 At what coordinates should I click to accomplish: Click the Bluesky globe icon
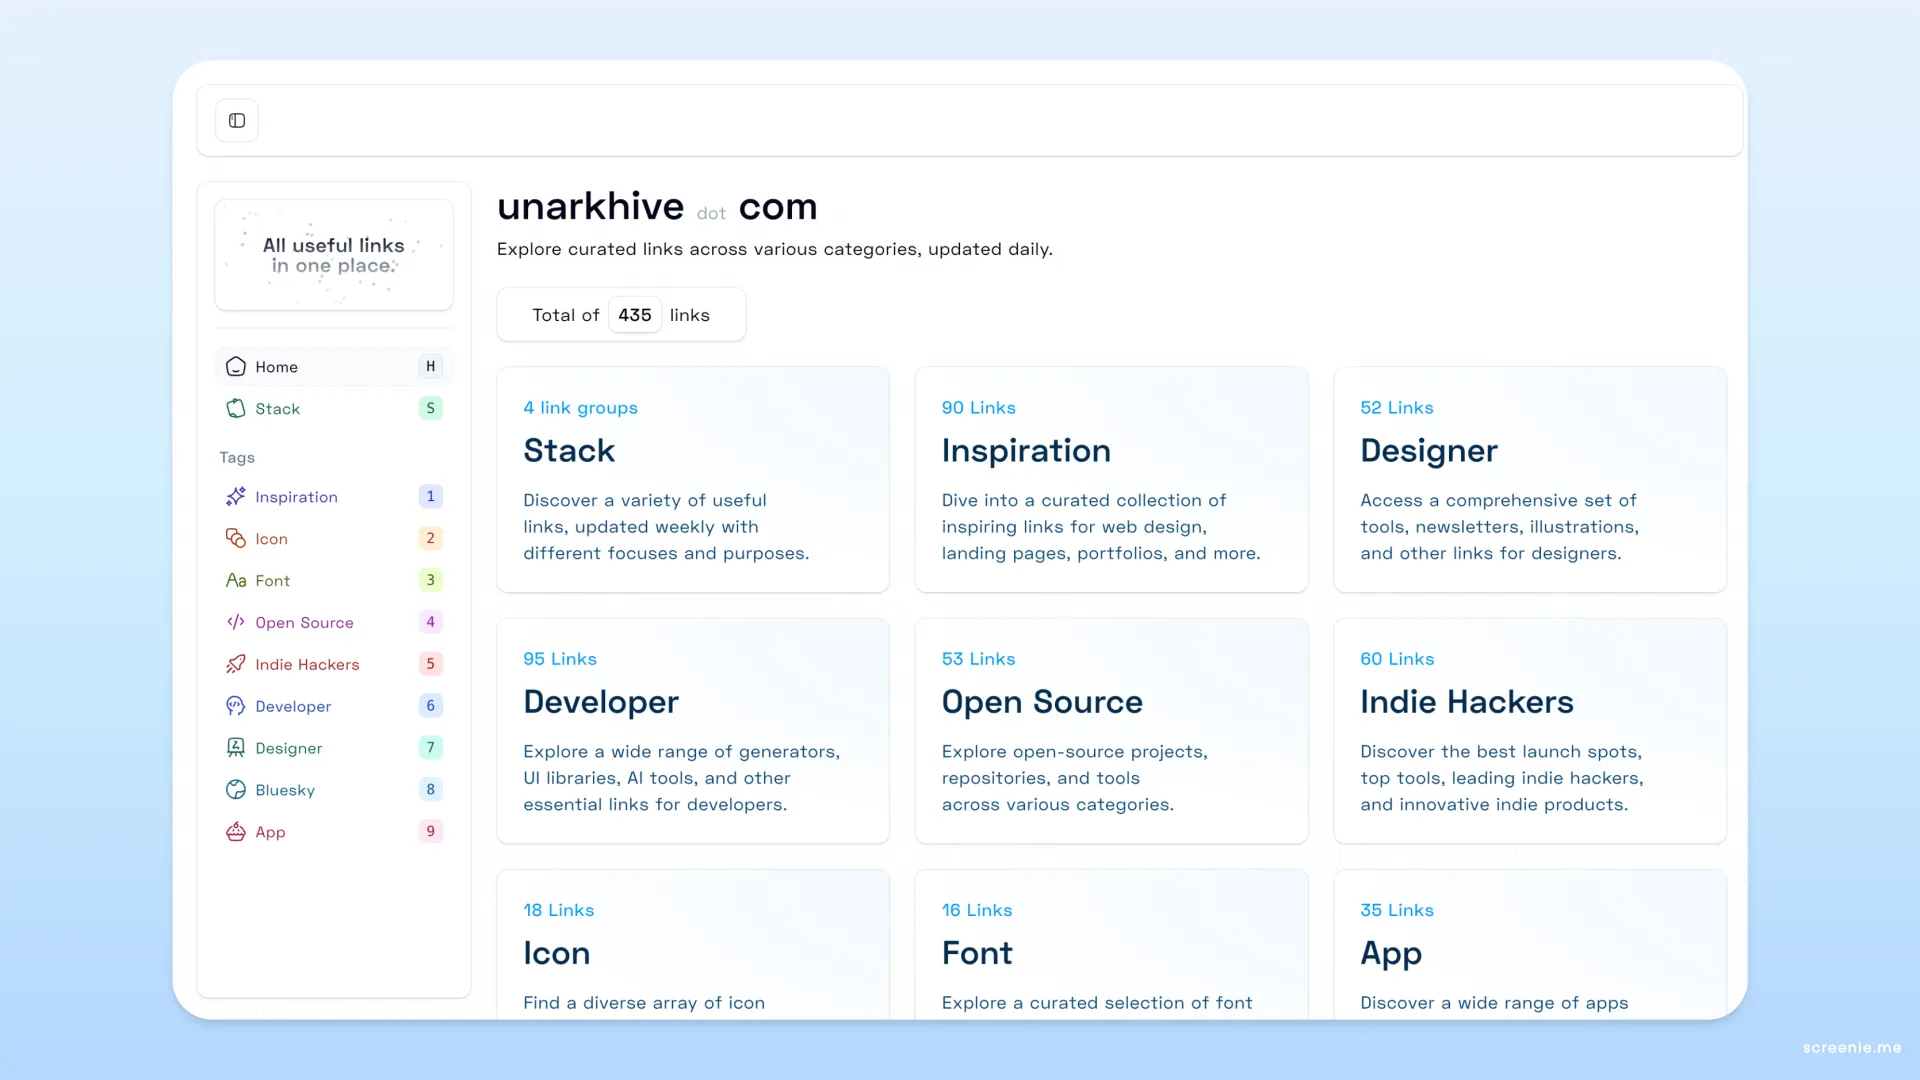236,790
